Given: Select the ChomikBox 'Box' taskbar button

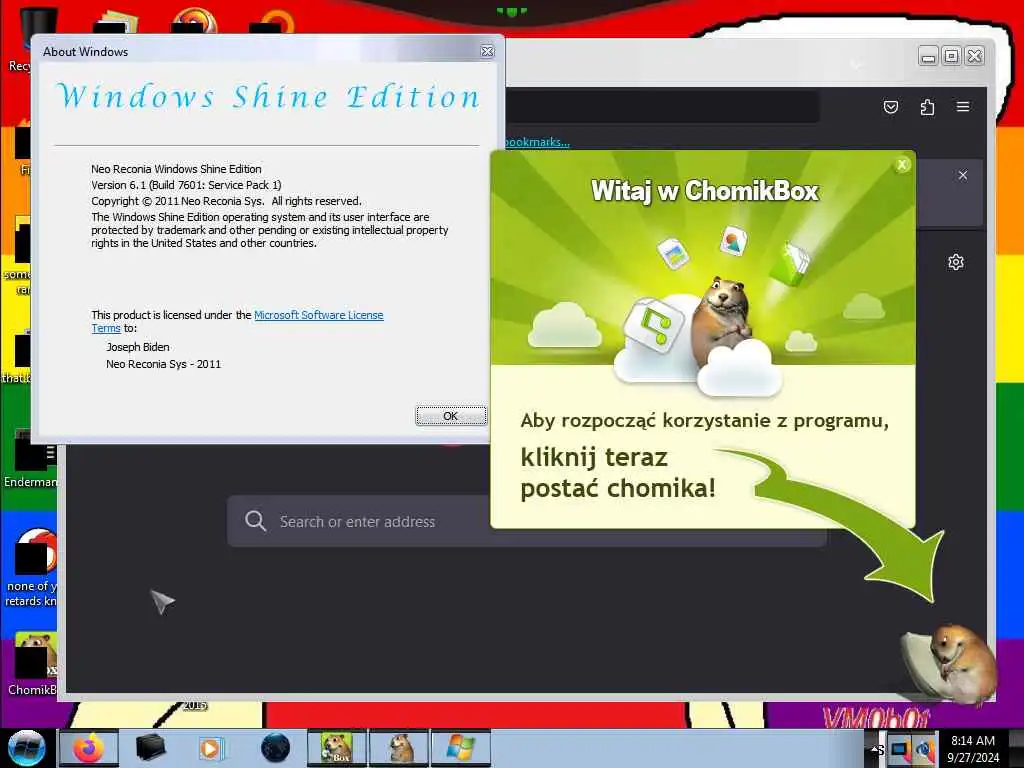Looking at the screenshot, I should pos(337,748).
